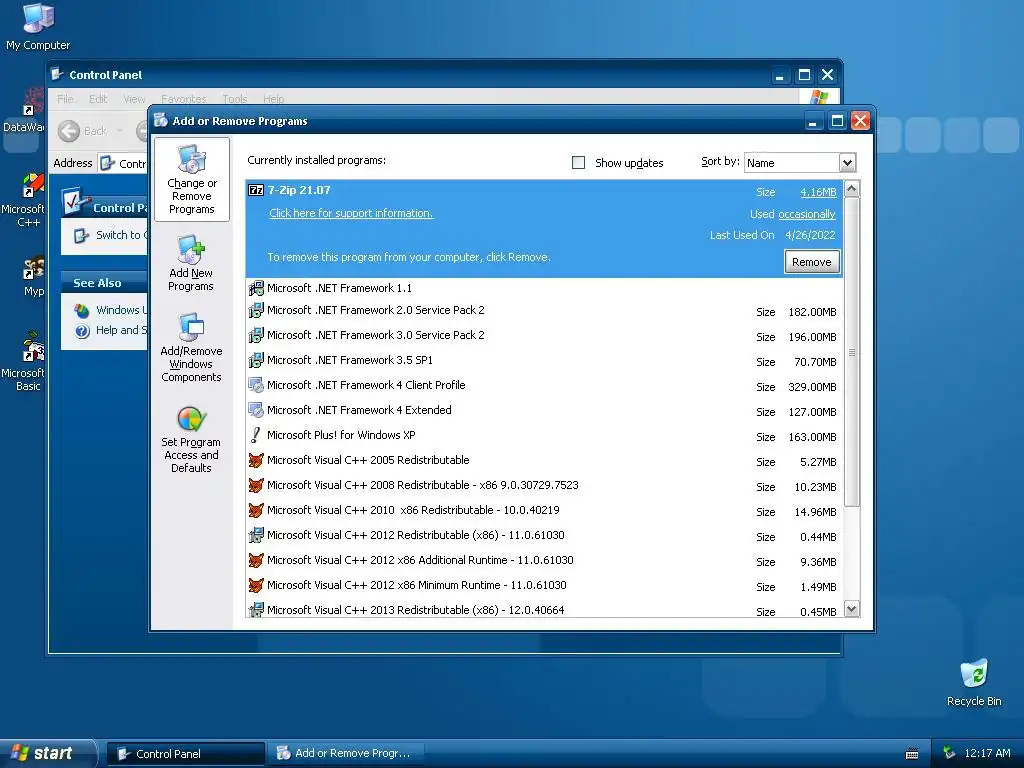This screenshot has height=768, width=1024.
Task: Select Microsoft Plus! for Windows XP row
Action: click(x=544, y=436)
